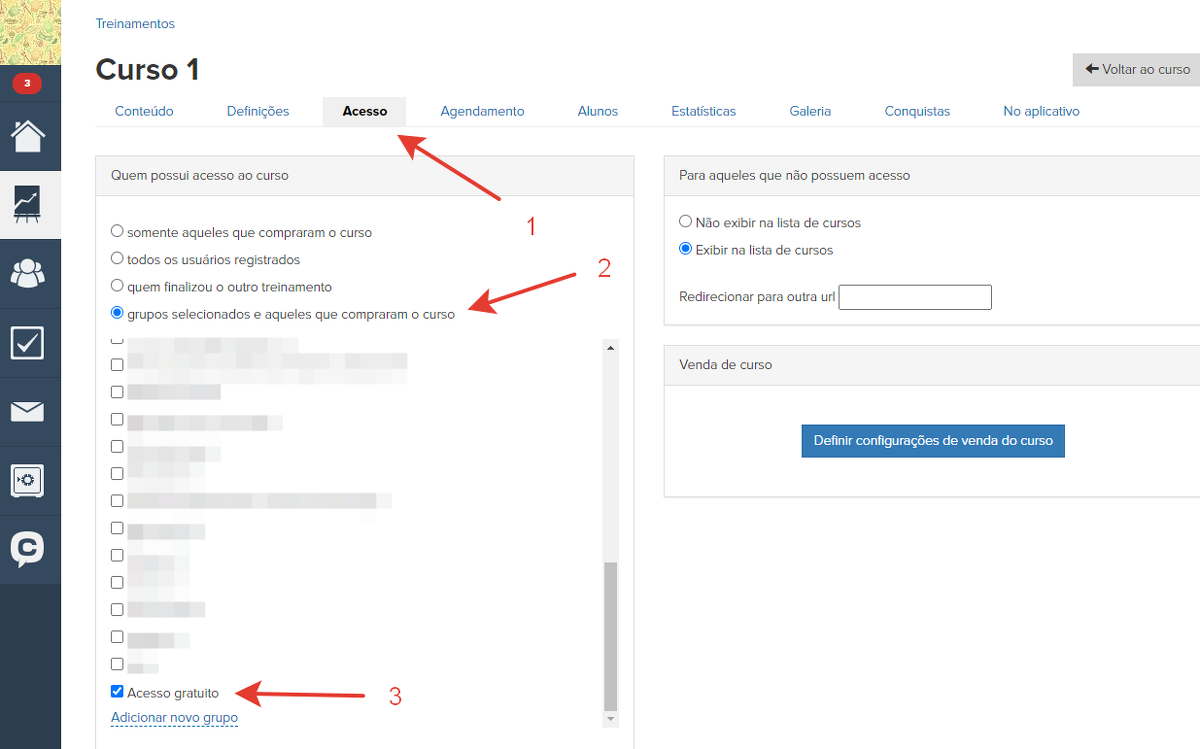Open the users group icon in sidebar
The image size is (1200, 749).
click(28, 272)
